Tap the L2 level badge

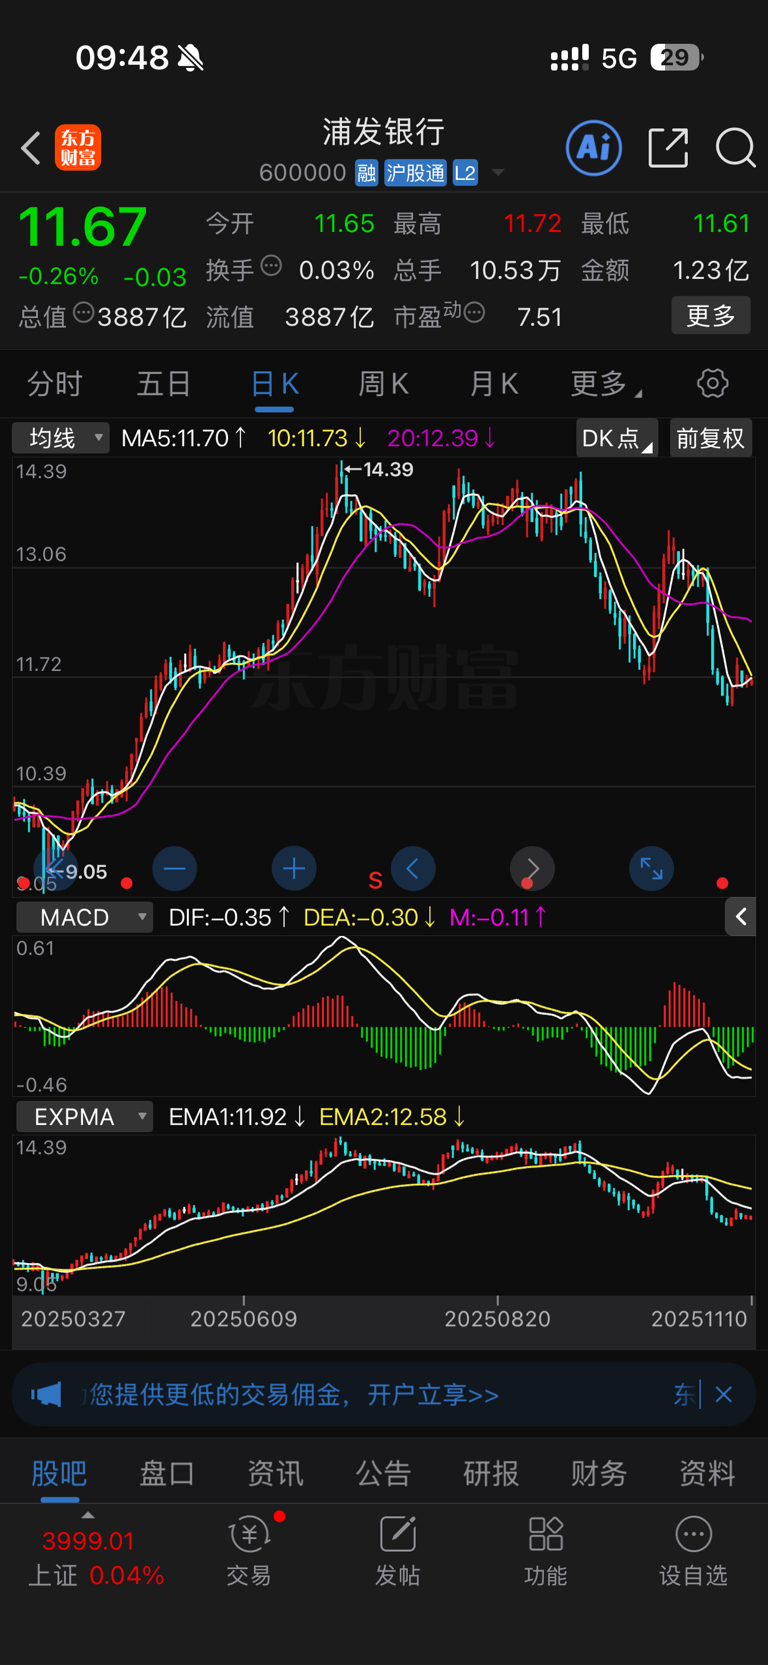coord(465,173)
